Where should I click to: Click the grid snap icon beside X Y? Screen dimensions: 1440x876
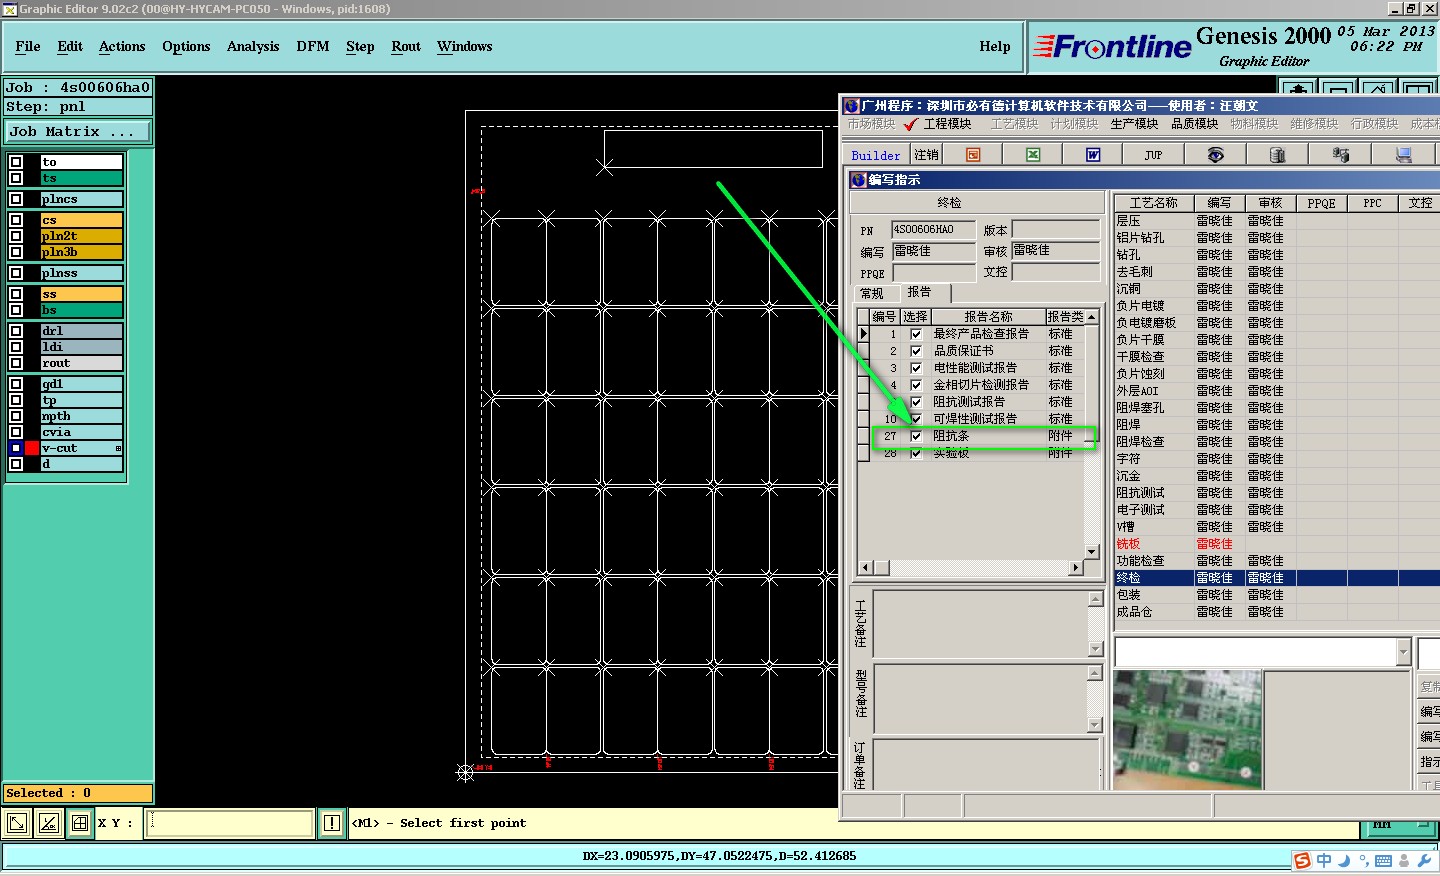pos(80,823)
